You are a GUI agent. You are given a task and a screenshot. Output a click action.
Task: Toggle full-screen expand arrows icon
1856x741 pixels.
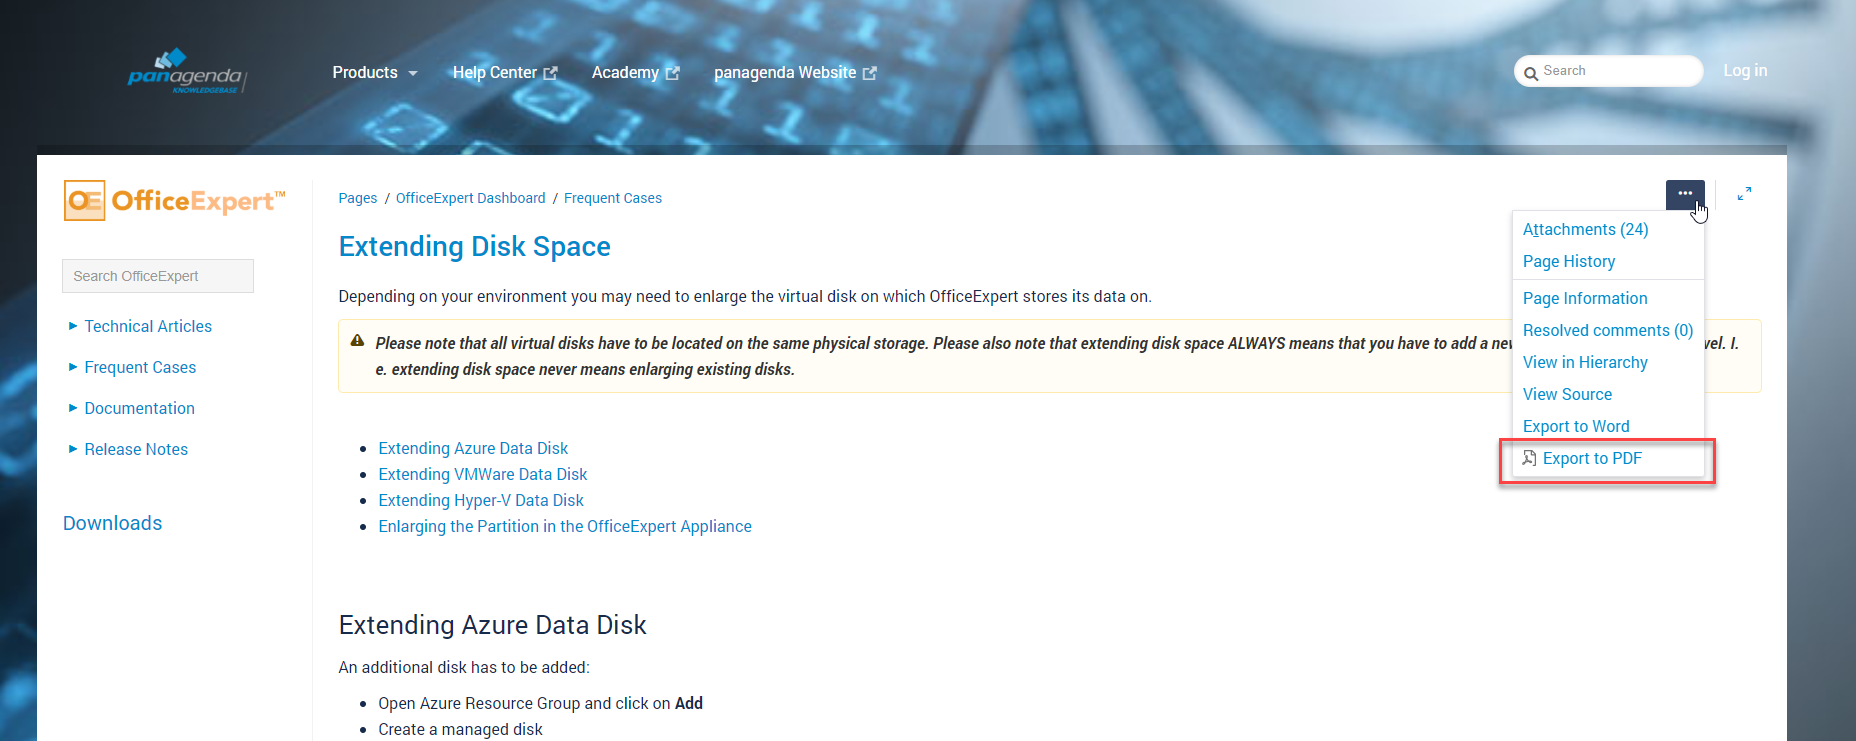click(x=1744, y=194)
